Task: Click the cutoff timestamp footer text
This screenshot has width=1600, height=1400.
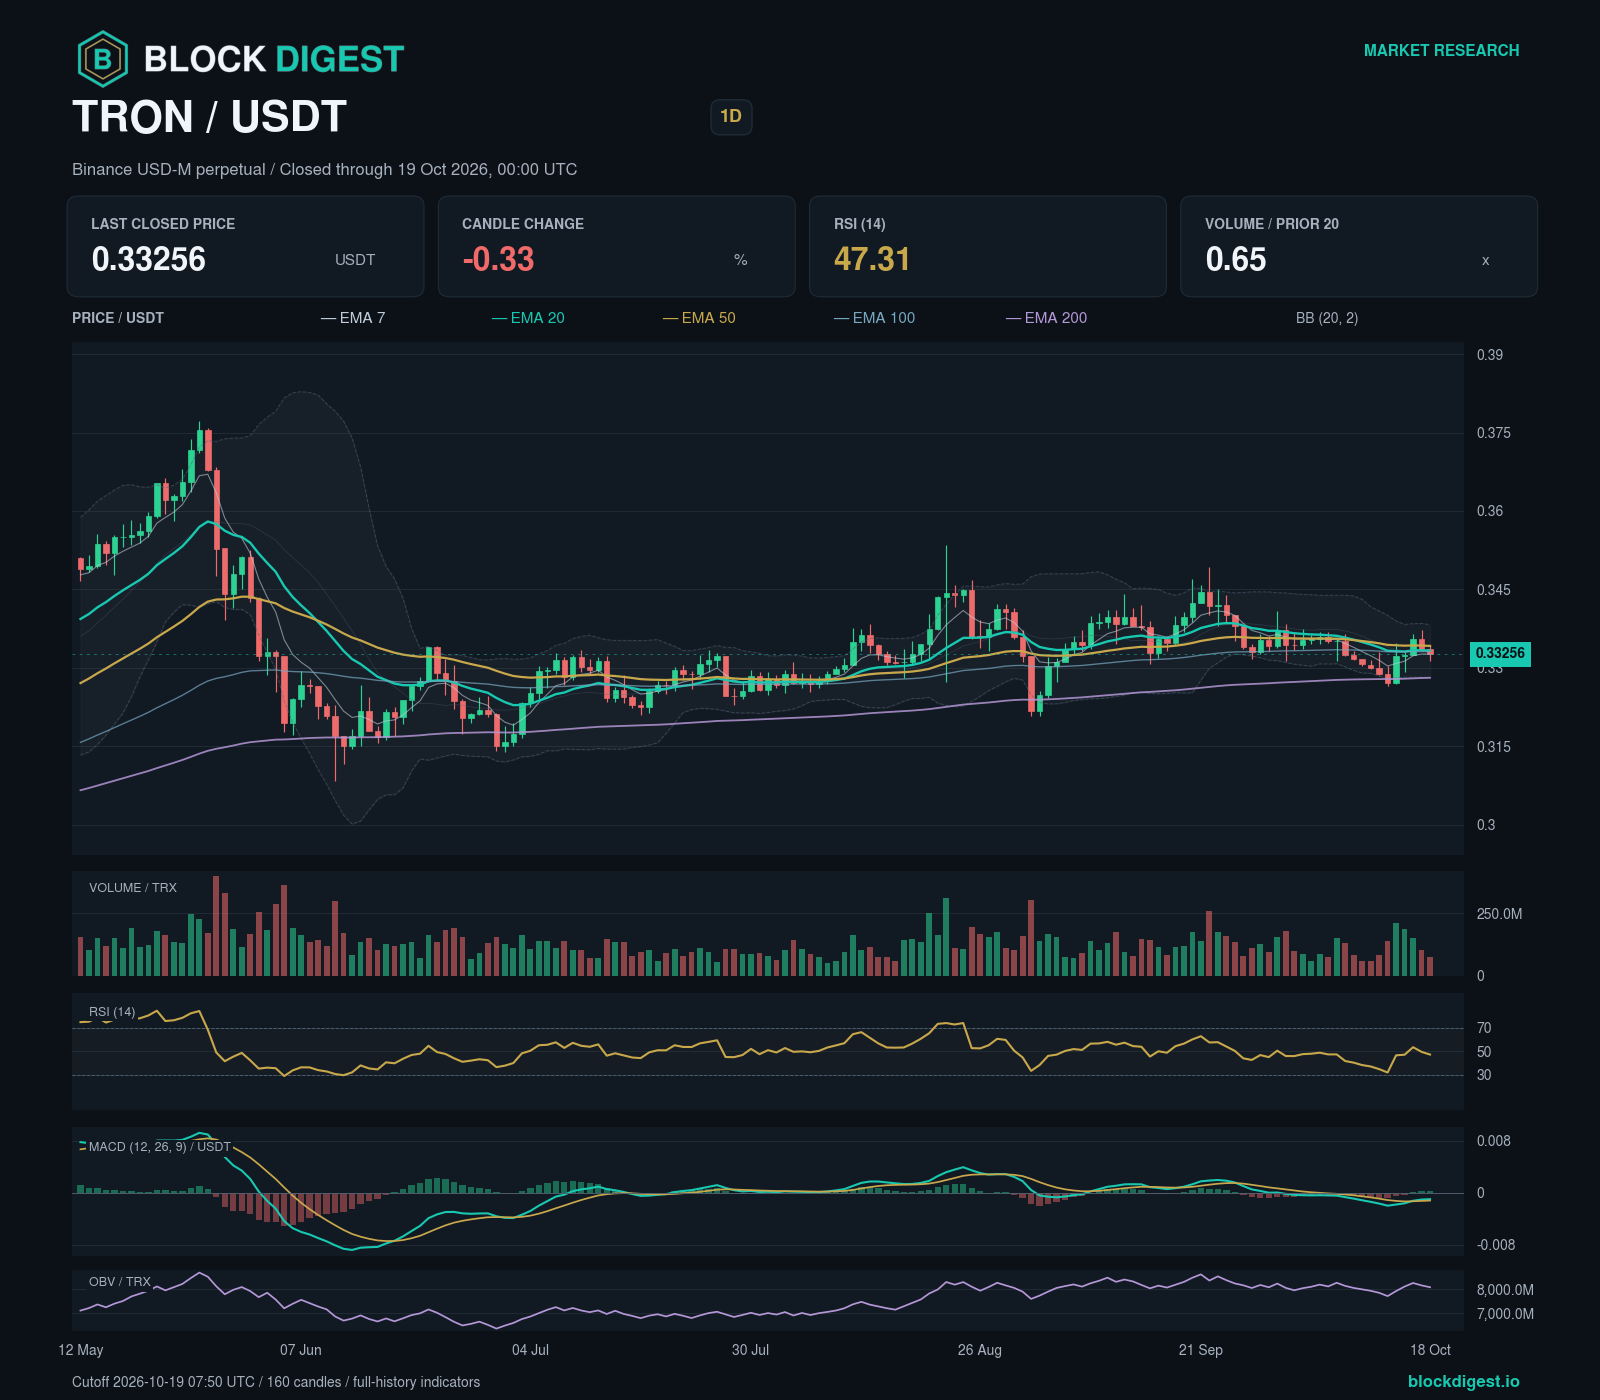Action: coord(276,1382)
